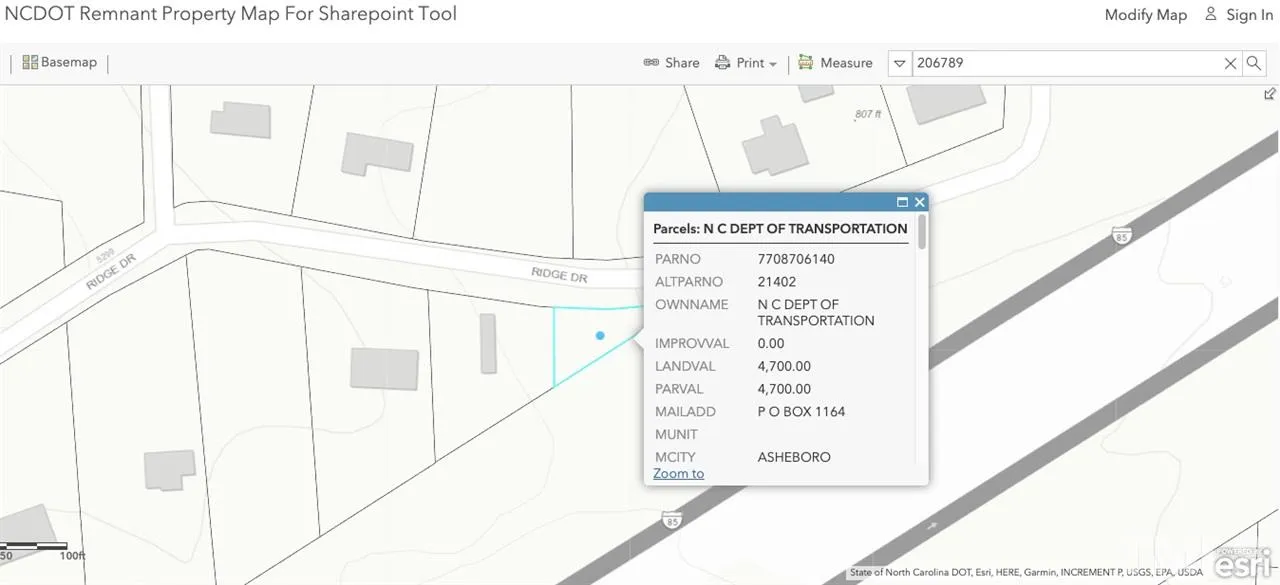1280x585 pixels.
Task: Click inside the search field showing 206789
Action: point(1060,63)
